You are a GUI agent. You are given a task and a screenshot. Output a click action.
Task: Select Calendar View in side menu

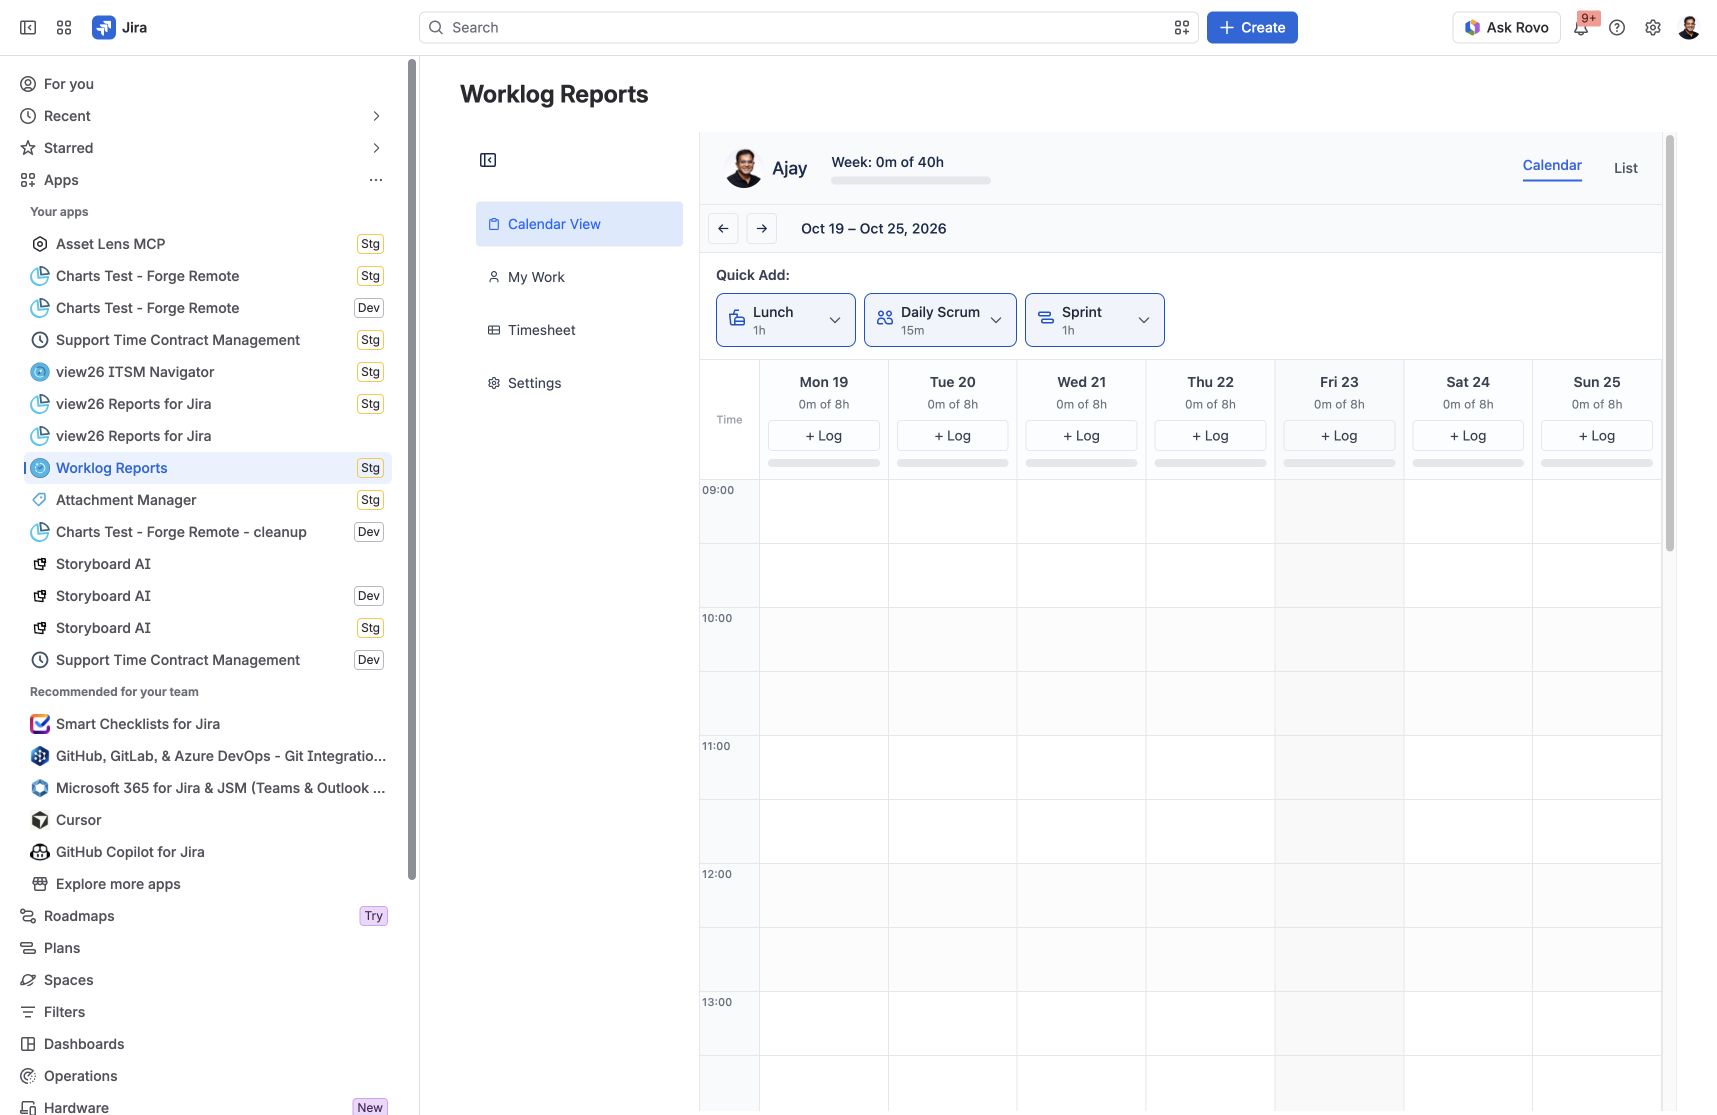(x=579, y=224)
